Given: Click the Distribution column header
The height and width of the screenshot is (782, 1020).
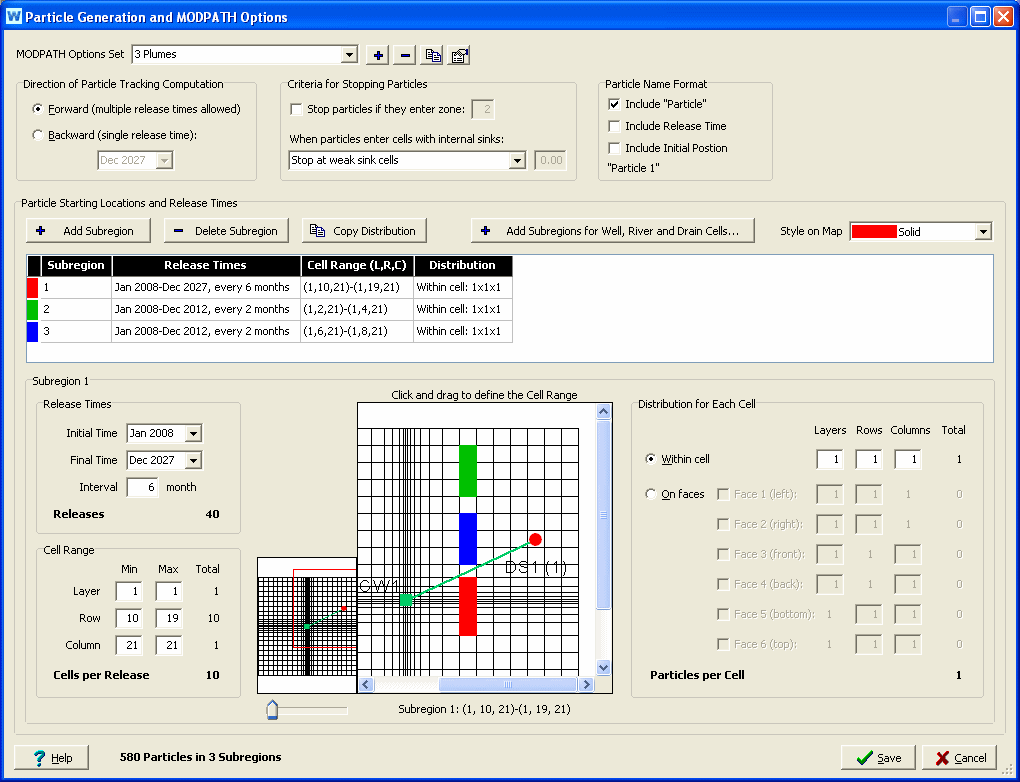Looking at the screenshot, I should click(x=463, y=265).
